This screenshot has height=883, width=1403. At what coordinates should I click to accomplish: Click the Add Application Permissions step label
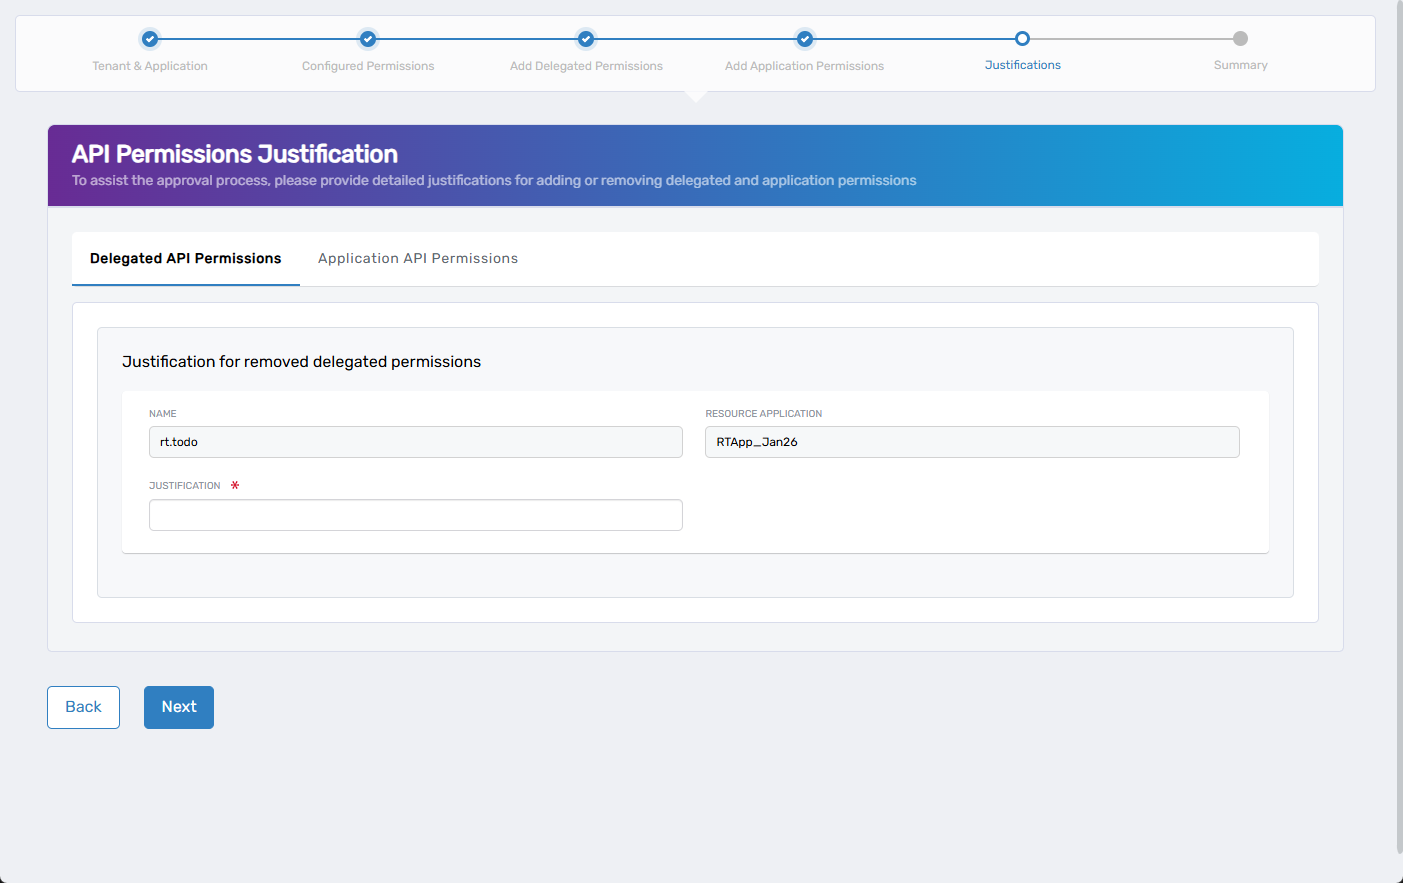point(804,65)
